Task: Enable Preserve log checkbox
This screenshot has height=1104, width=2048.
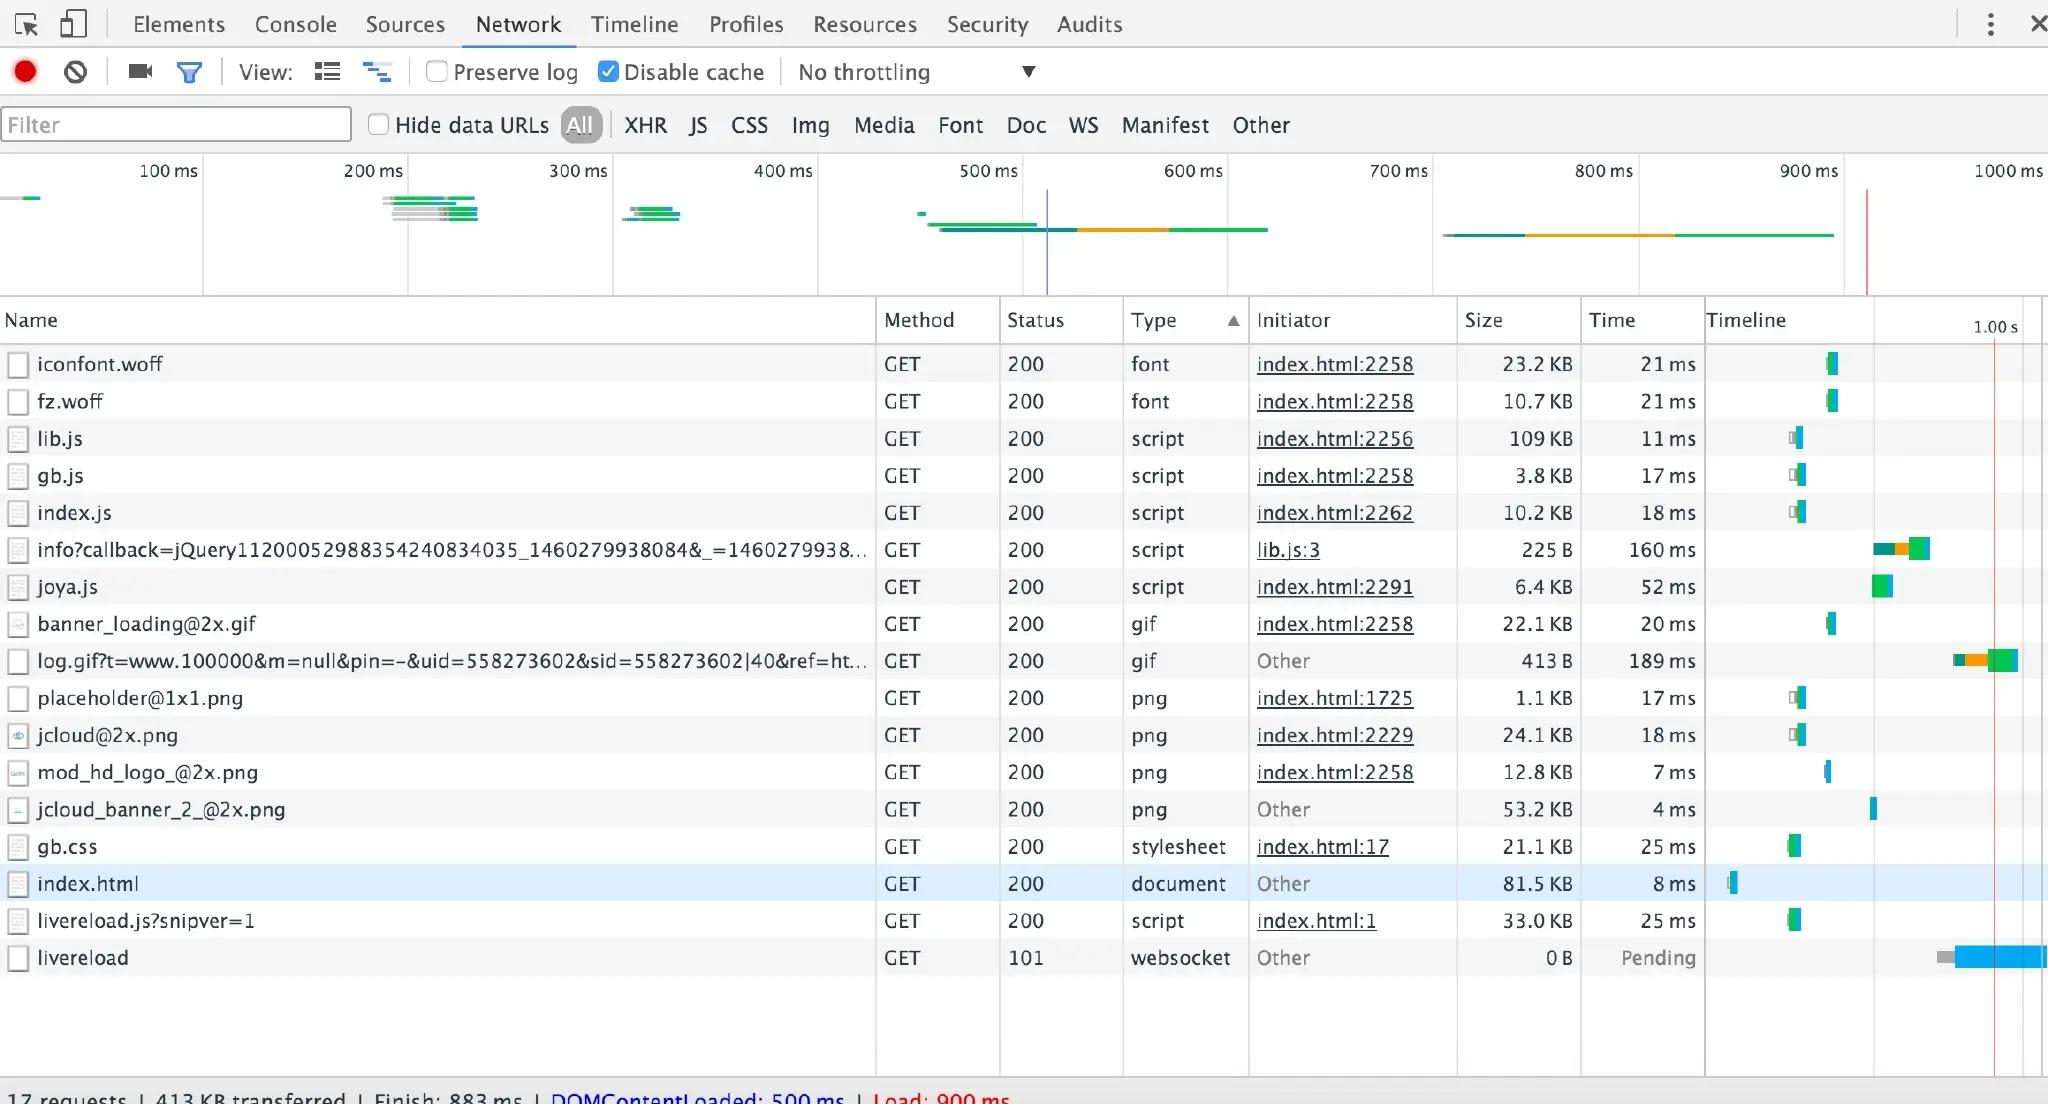Action: 437,72
